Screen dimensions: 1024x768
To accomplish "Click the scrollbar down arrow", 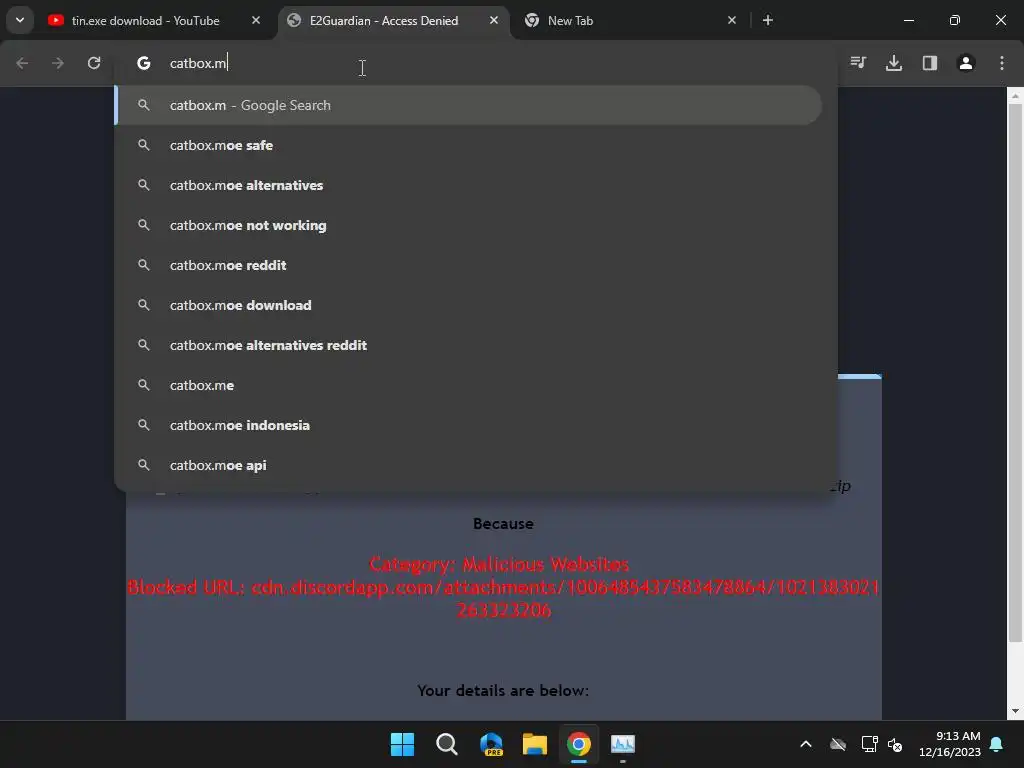I will tap(1015, 711).
